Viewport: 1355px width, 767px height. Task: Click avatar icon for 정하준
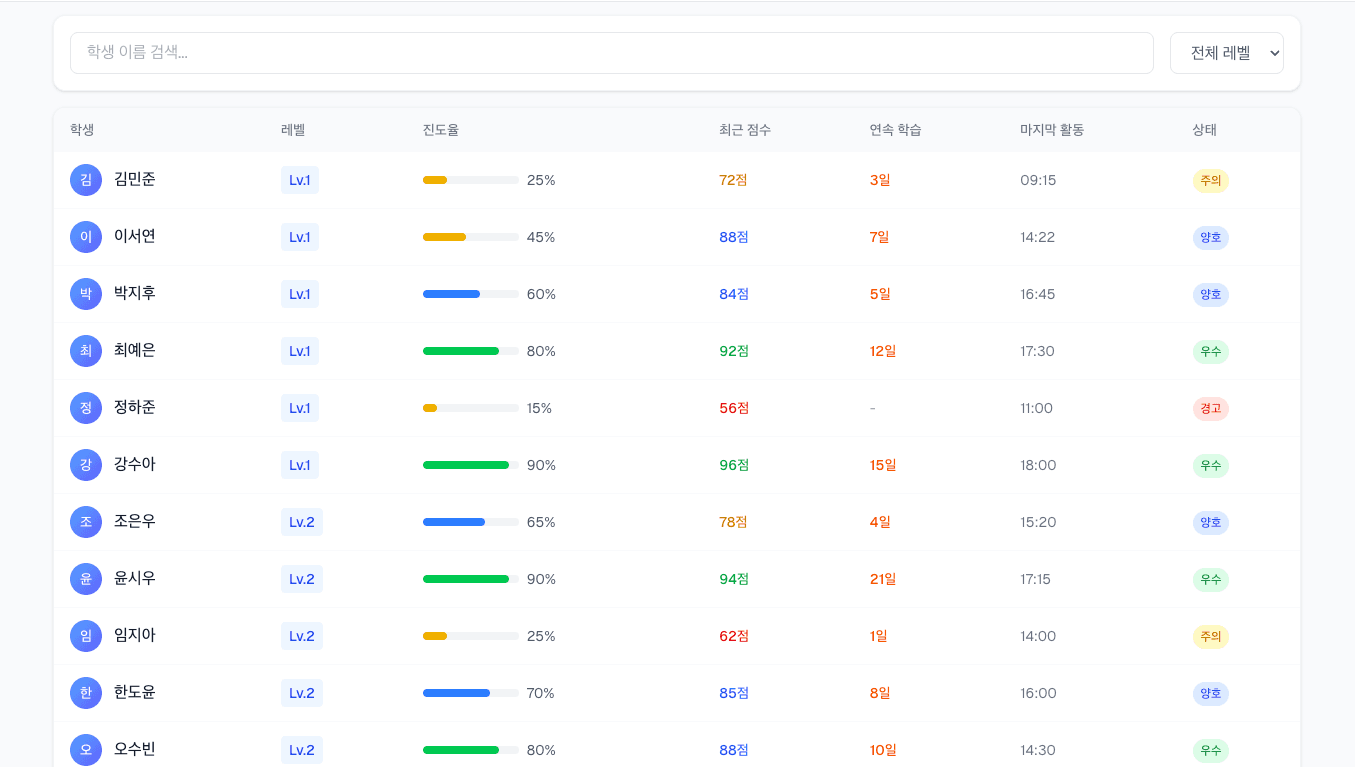point(86,408)
